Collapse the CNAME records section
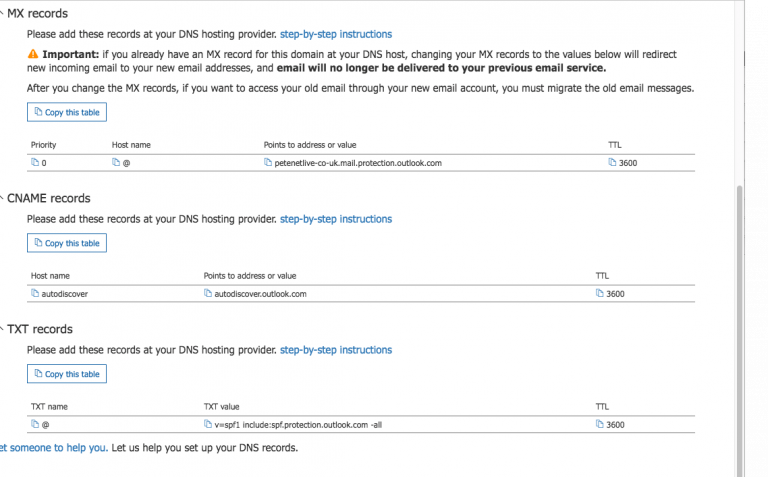Viewport: 768px width, 477px height. (1, 198)
